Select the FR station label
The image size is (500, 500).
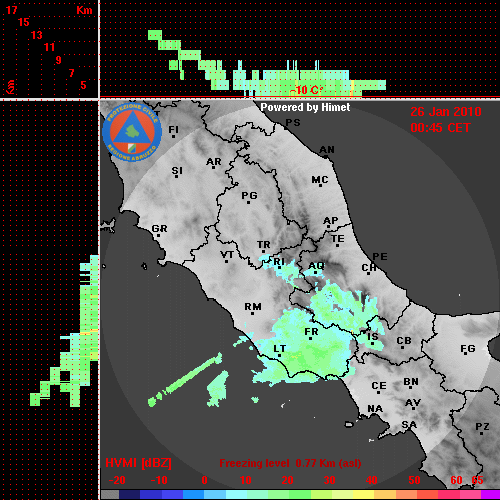click(x=311, y=332)
